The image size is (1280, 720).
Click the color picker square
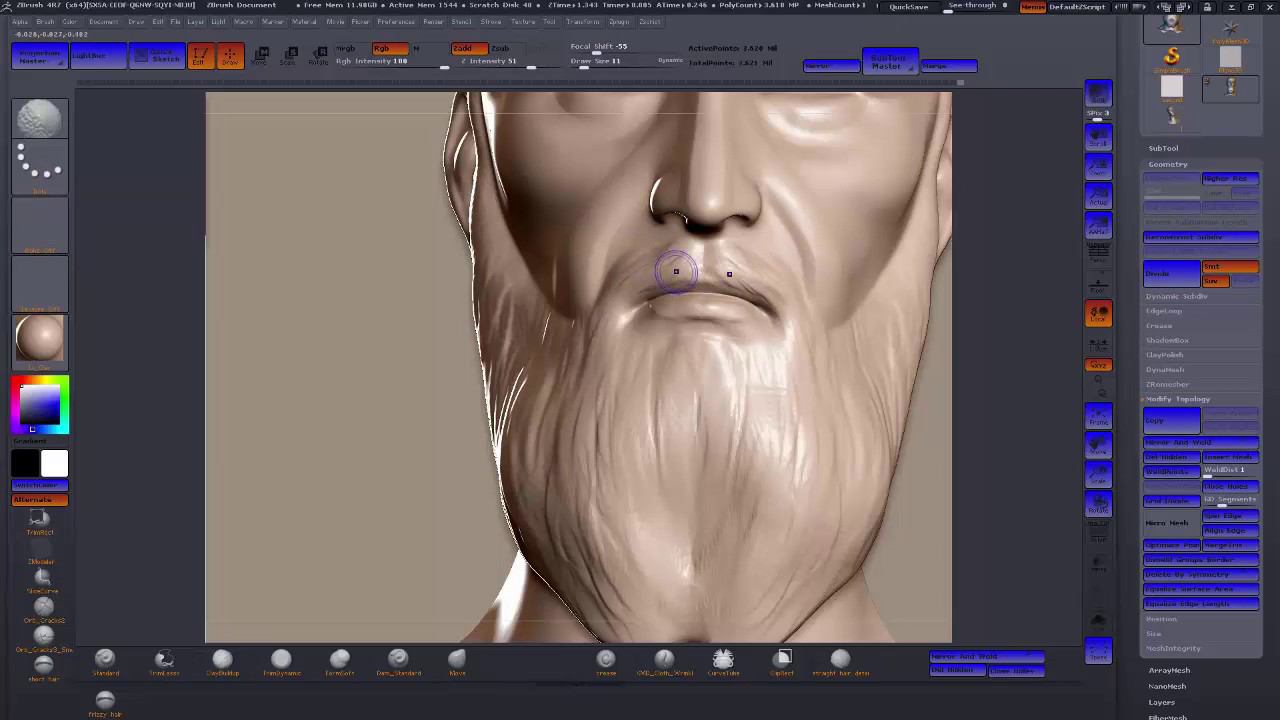pyautogui.click(x=40, y=405)
